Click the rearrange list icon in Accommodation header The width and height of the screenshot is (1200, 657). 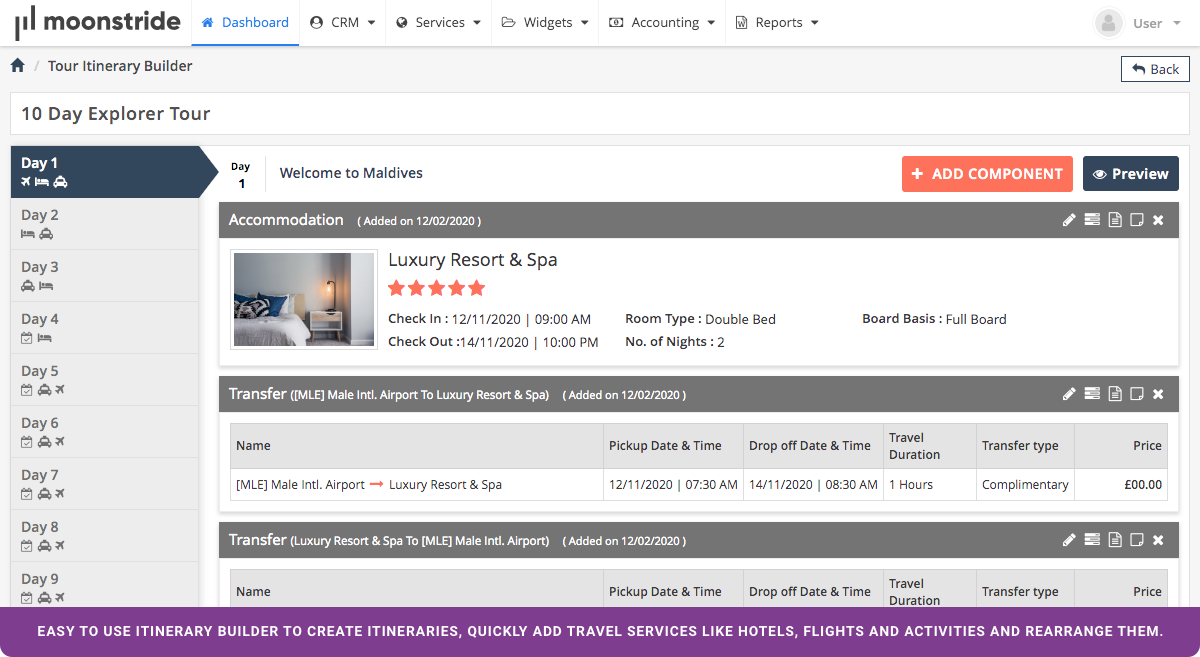point(1092,220)
